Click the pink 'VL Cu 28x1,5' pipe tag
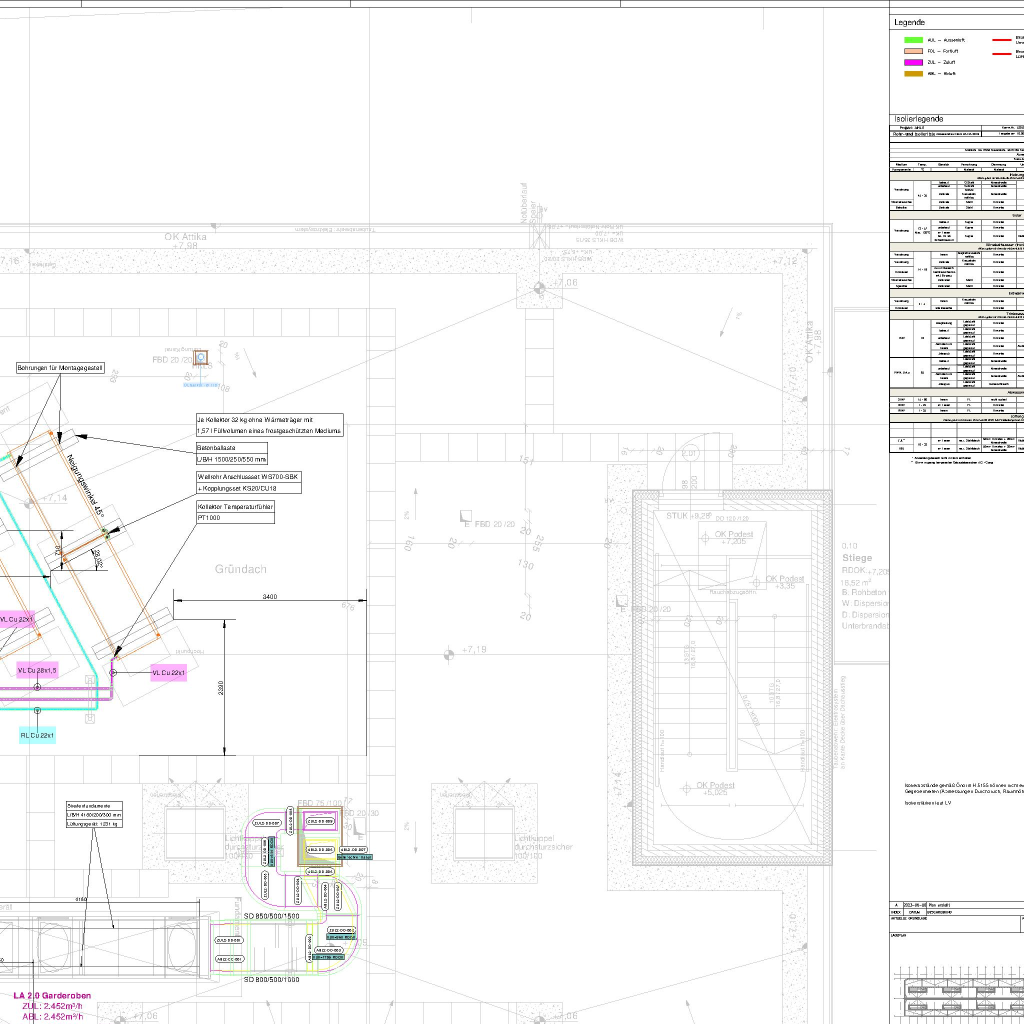This screenshot has width=1024, height=1024. point(37,669)
